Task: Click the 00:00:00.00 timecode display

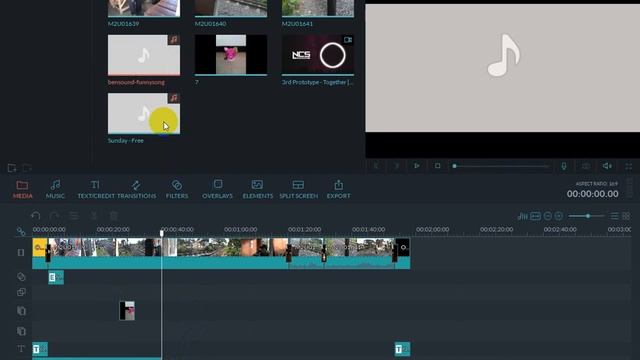Action: (592, 194)
